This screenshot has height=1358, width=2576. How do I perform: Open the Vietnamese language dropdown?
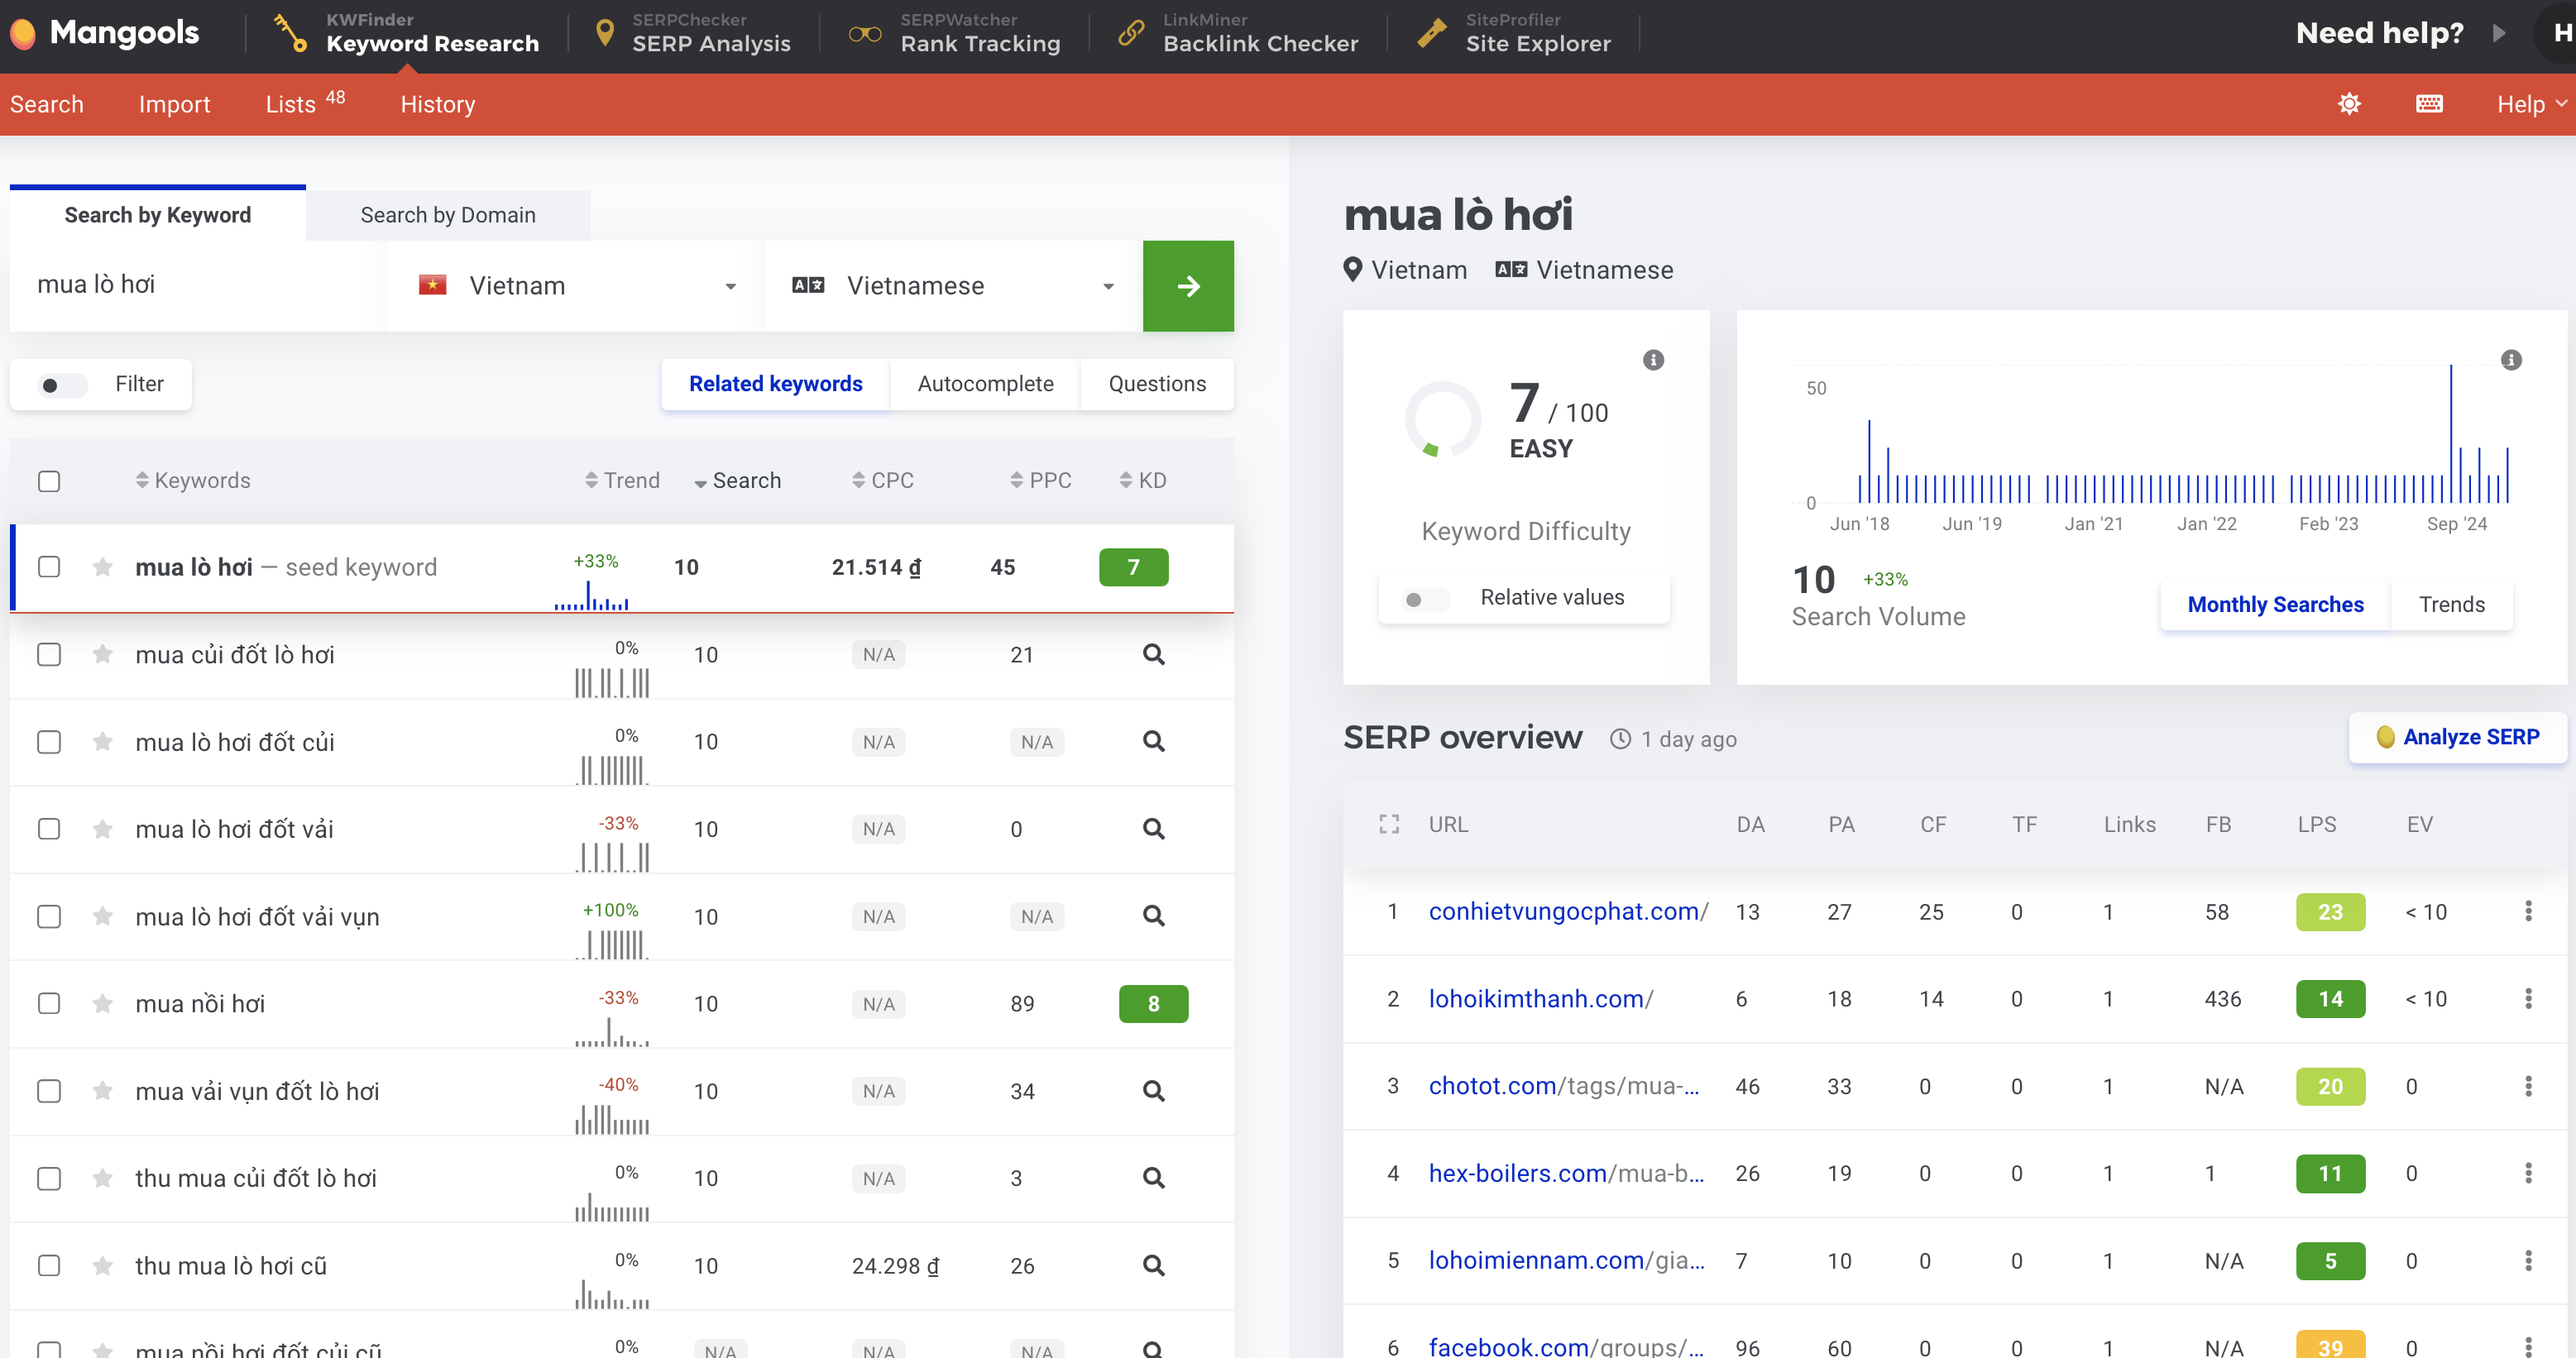(x=952, y=286)
